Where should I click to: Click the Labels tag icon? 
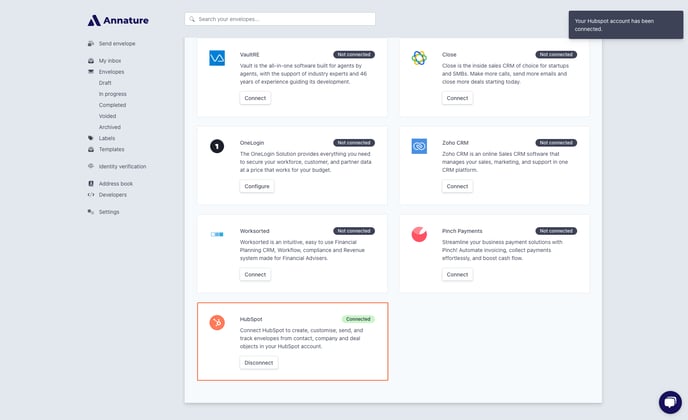(x=91, y=138)
